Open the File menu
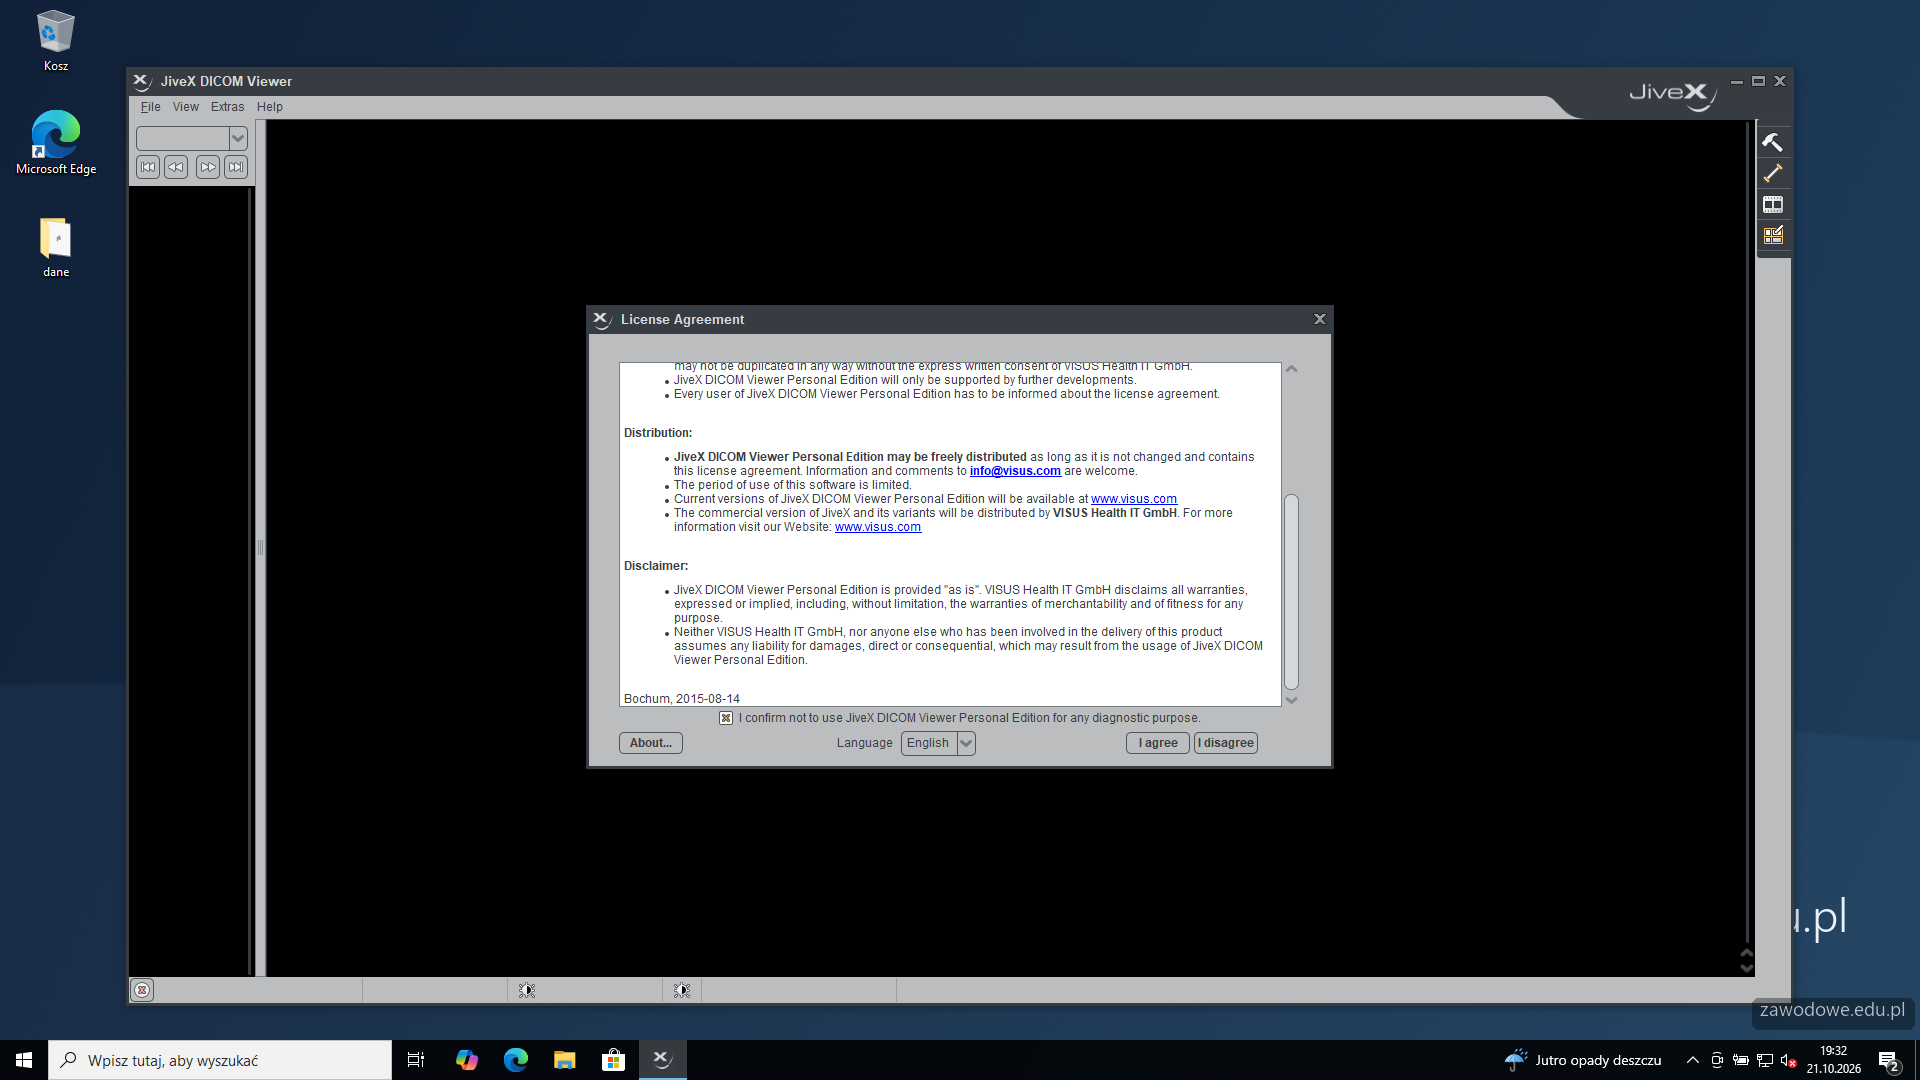 [x=150, y=107]
